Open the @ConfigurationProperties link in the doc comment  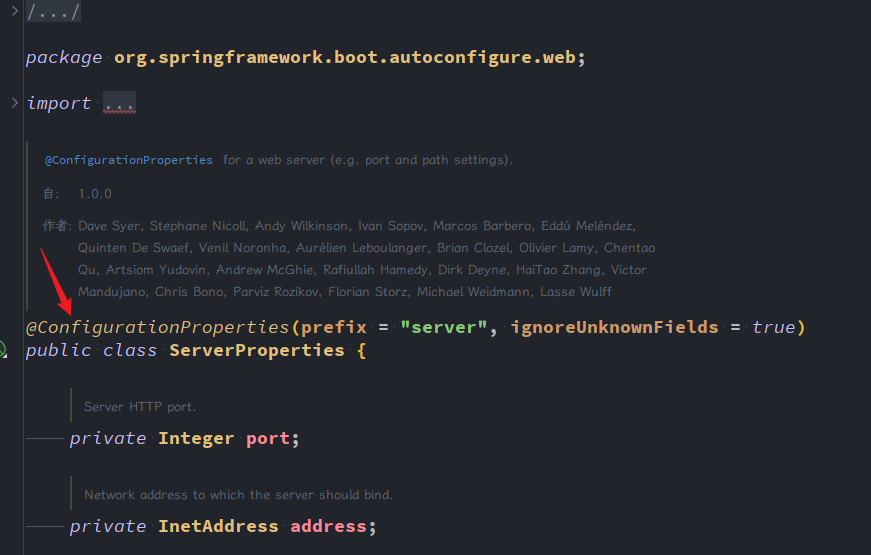(129, 161)
